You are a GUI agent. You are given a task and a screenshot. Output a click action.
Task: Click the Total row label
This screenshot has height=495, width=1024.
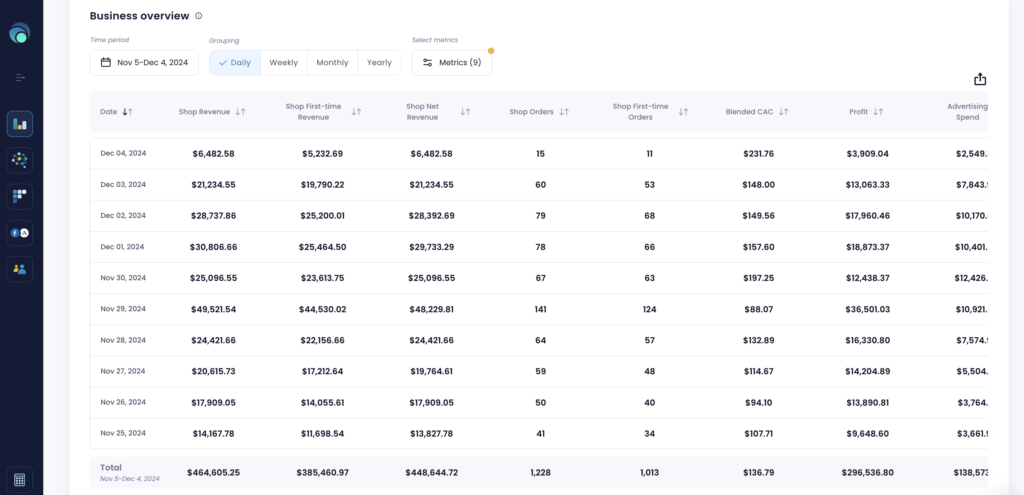[111, 468]
